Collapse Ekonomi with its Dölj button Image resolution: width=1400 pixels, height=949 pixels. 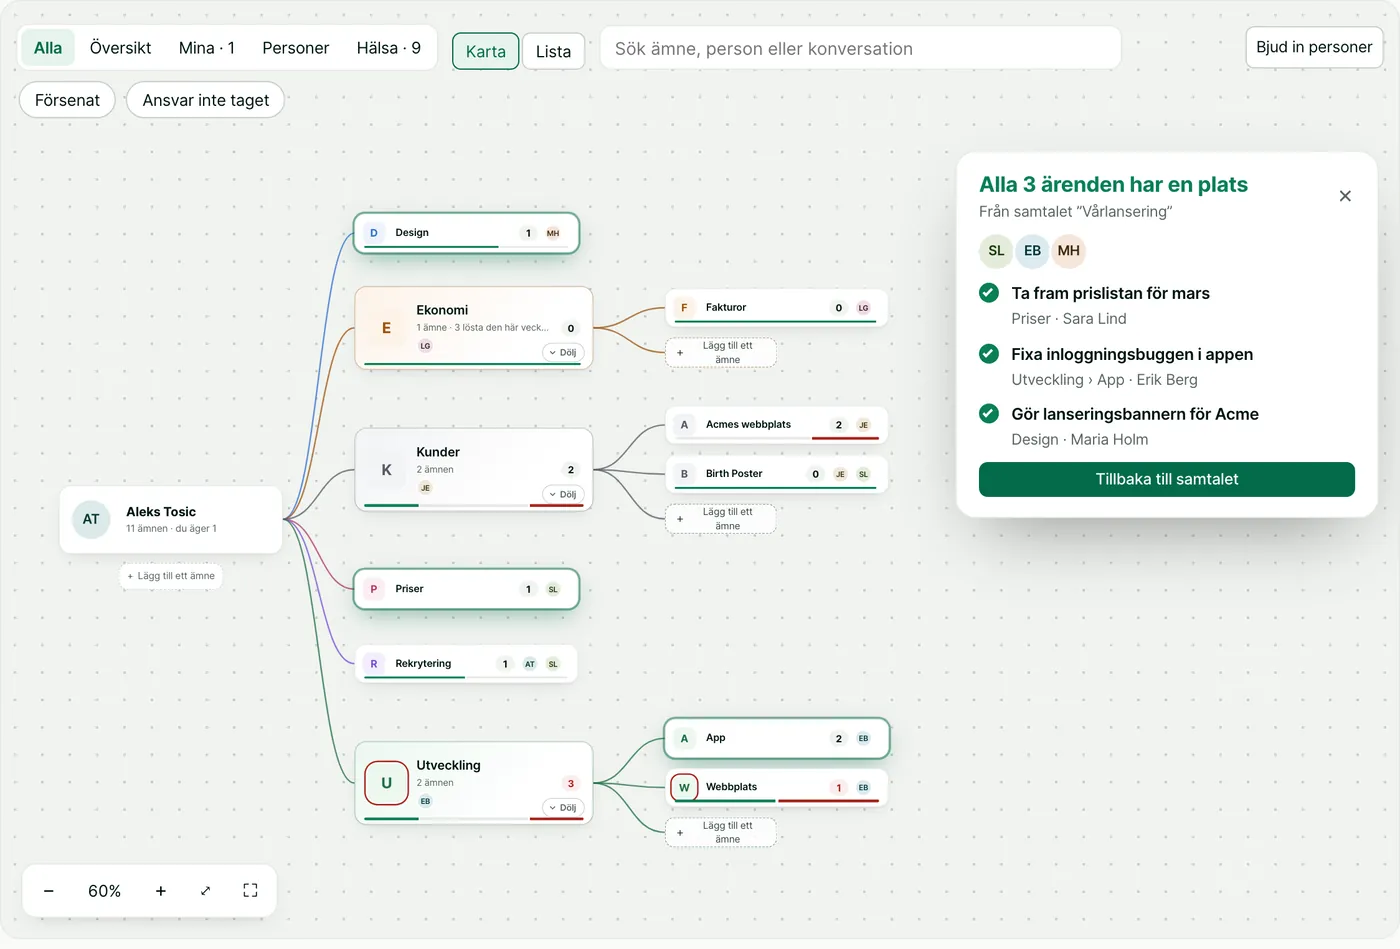point(563,353)
